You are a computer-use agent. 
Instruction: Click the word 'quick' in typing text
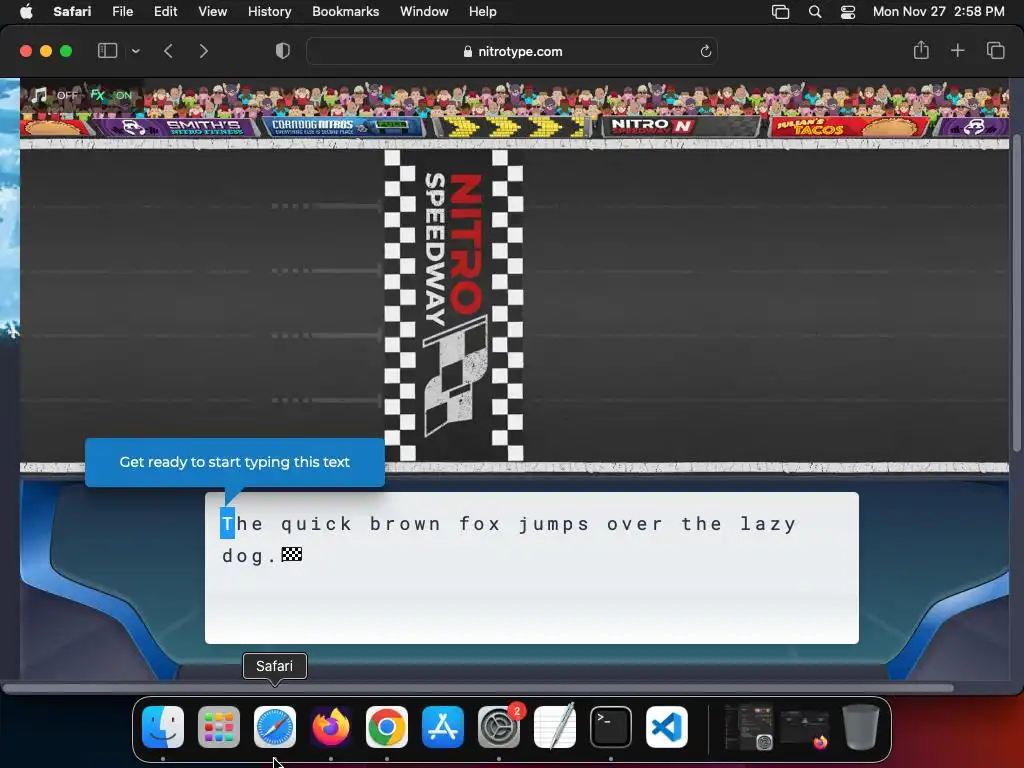[317, 524]
